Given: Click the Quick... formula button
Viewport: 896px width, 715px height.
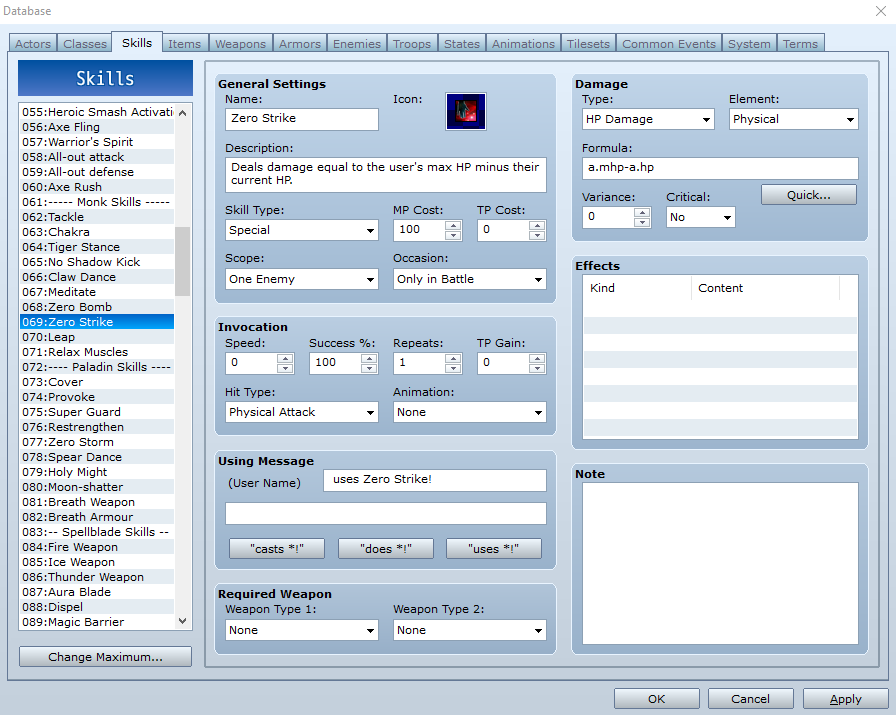Looking at the screenshot, I should point(809,195).
